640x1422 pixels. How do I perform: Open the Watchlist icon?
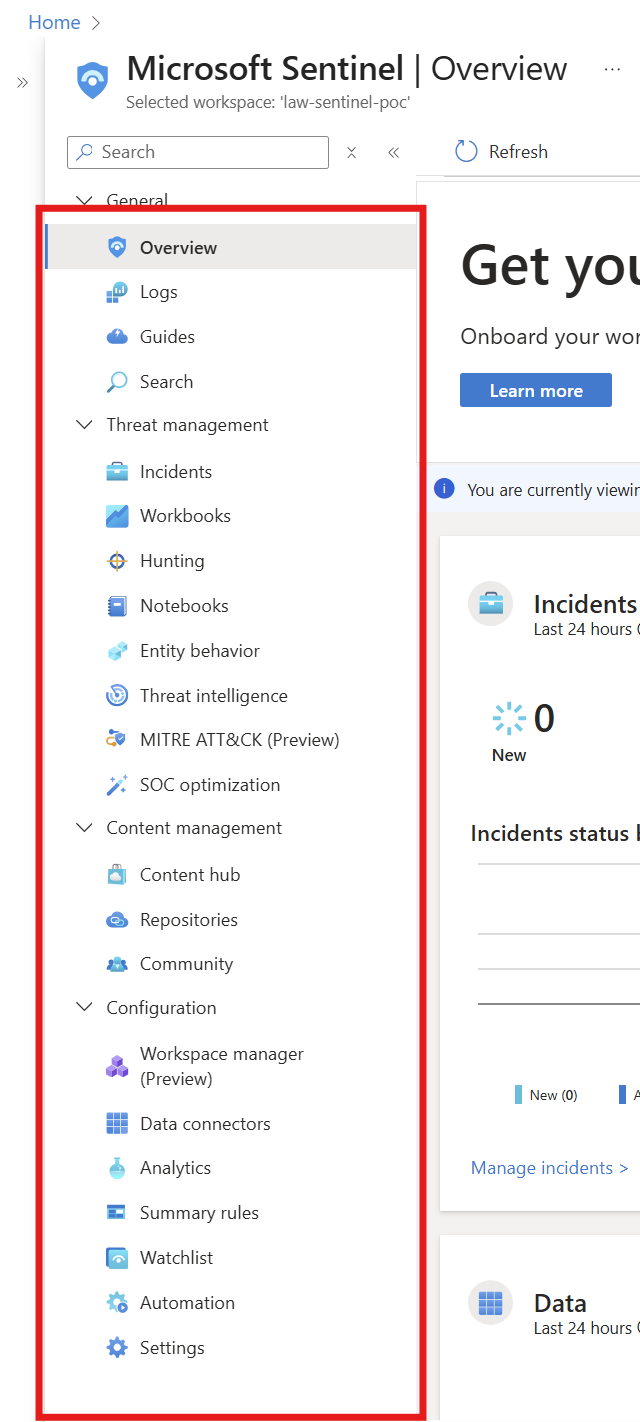point(117,1258)
